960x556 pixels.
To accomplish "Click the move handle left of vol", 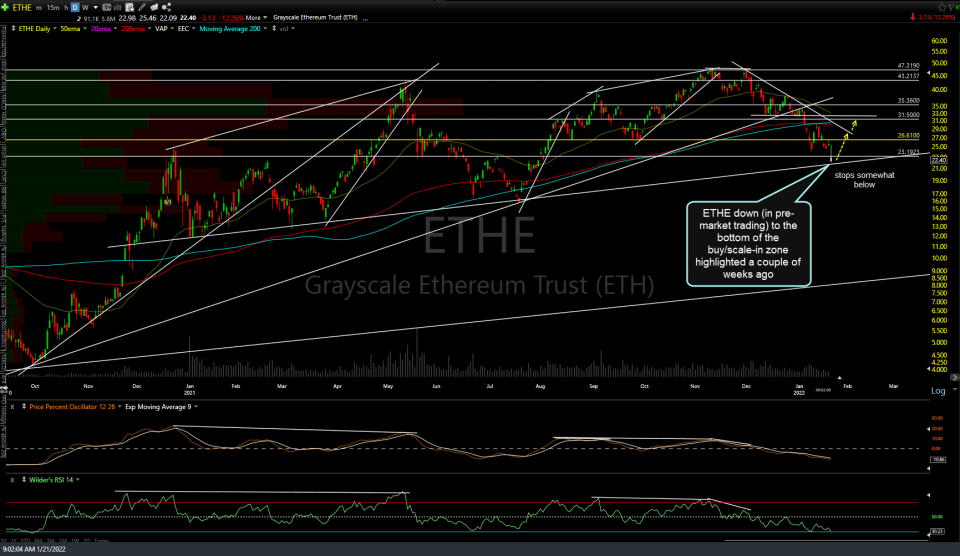I will pos(274,29).
